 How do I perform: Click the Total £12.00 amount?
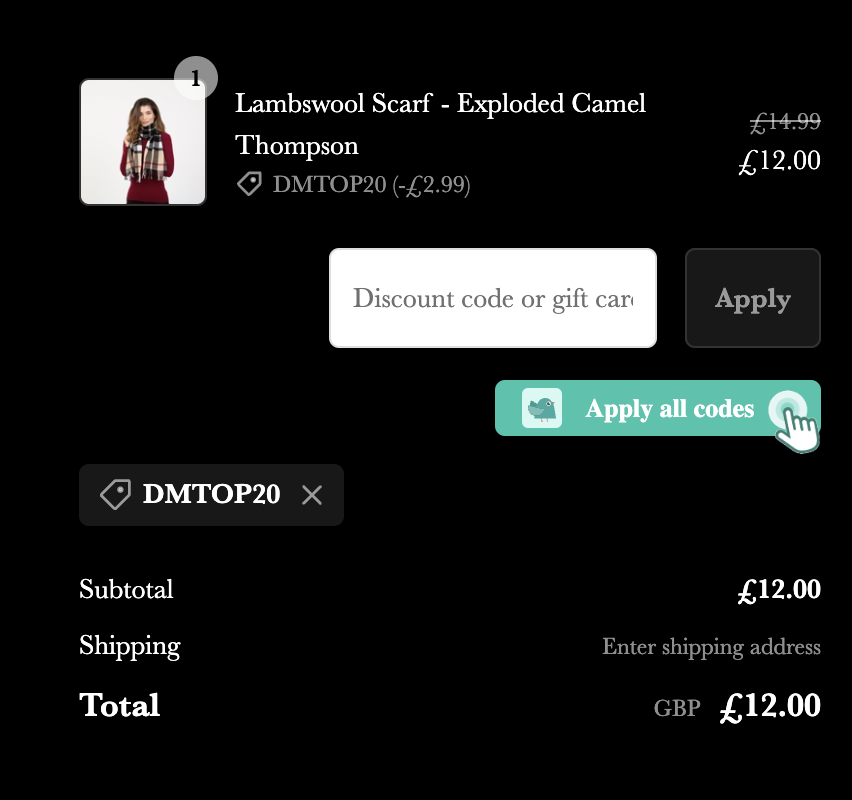pos(769,706)
